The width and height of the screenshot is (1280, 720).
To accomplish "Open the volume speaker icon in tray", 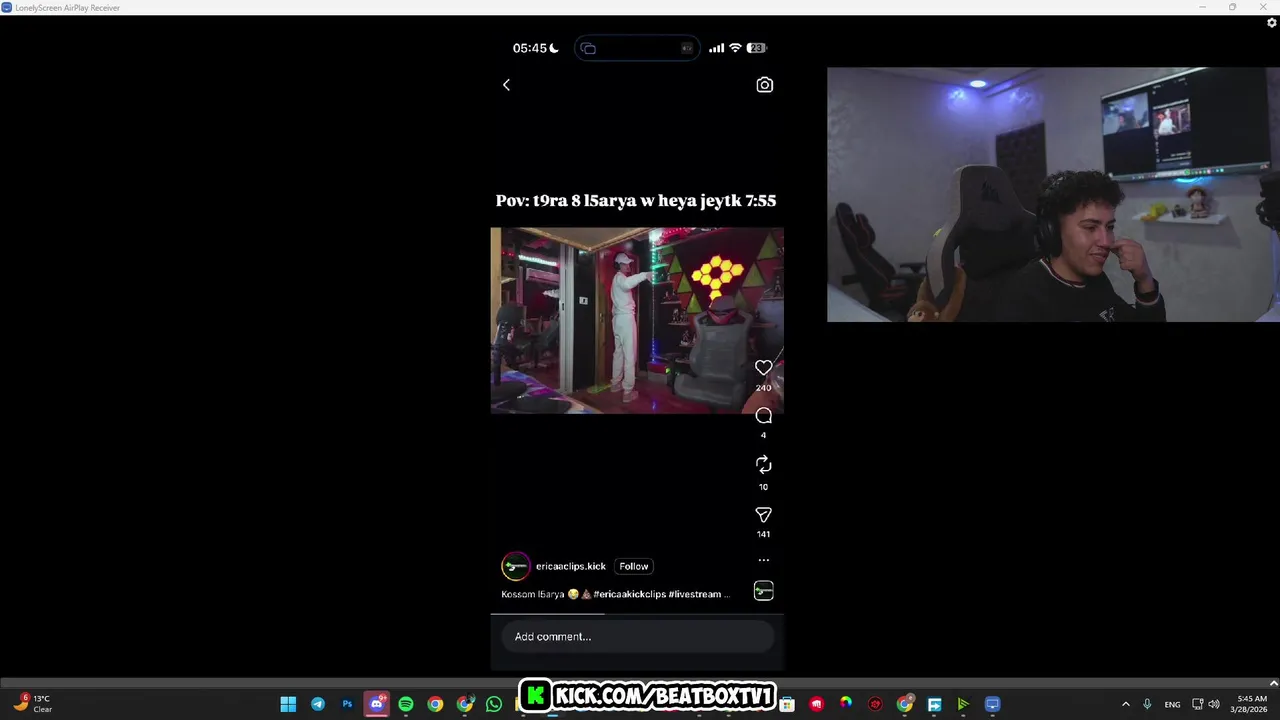I will (1214, 704).
